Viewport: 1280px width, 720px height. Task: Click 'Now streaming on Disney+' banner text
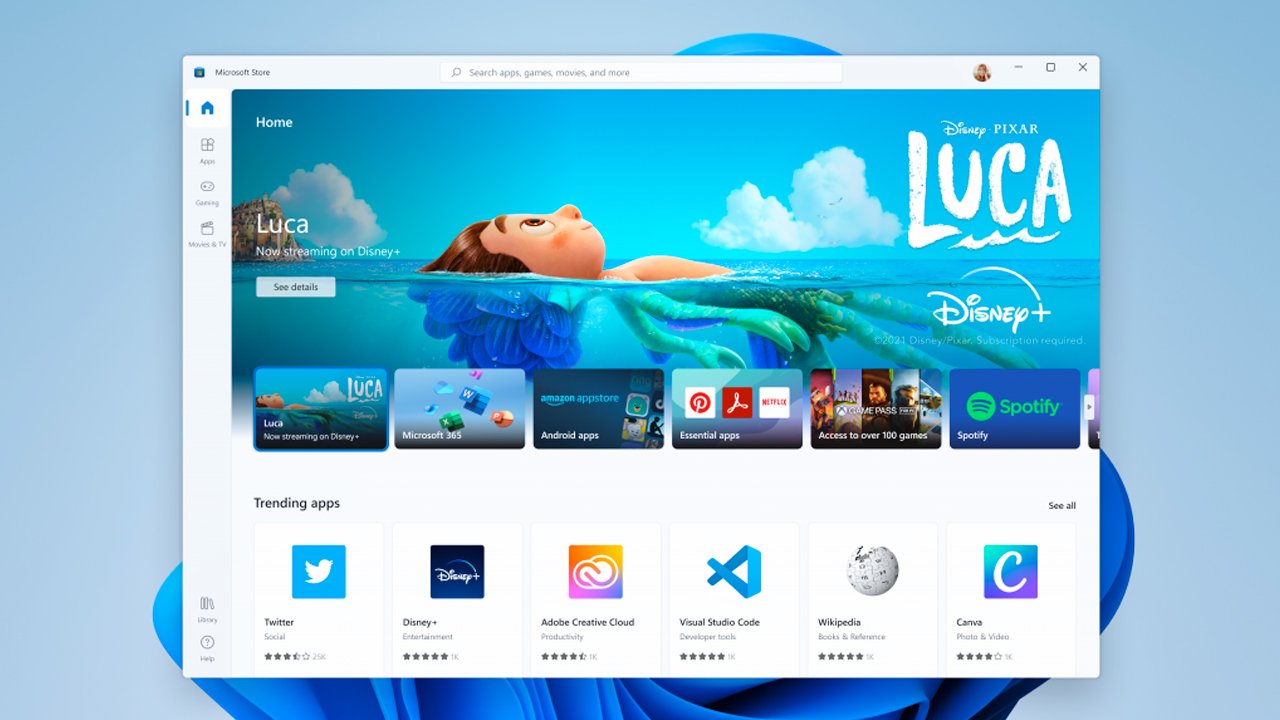328,252
